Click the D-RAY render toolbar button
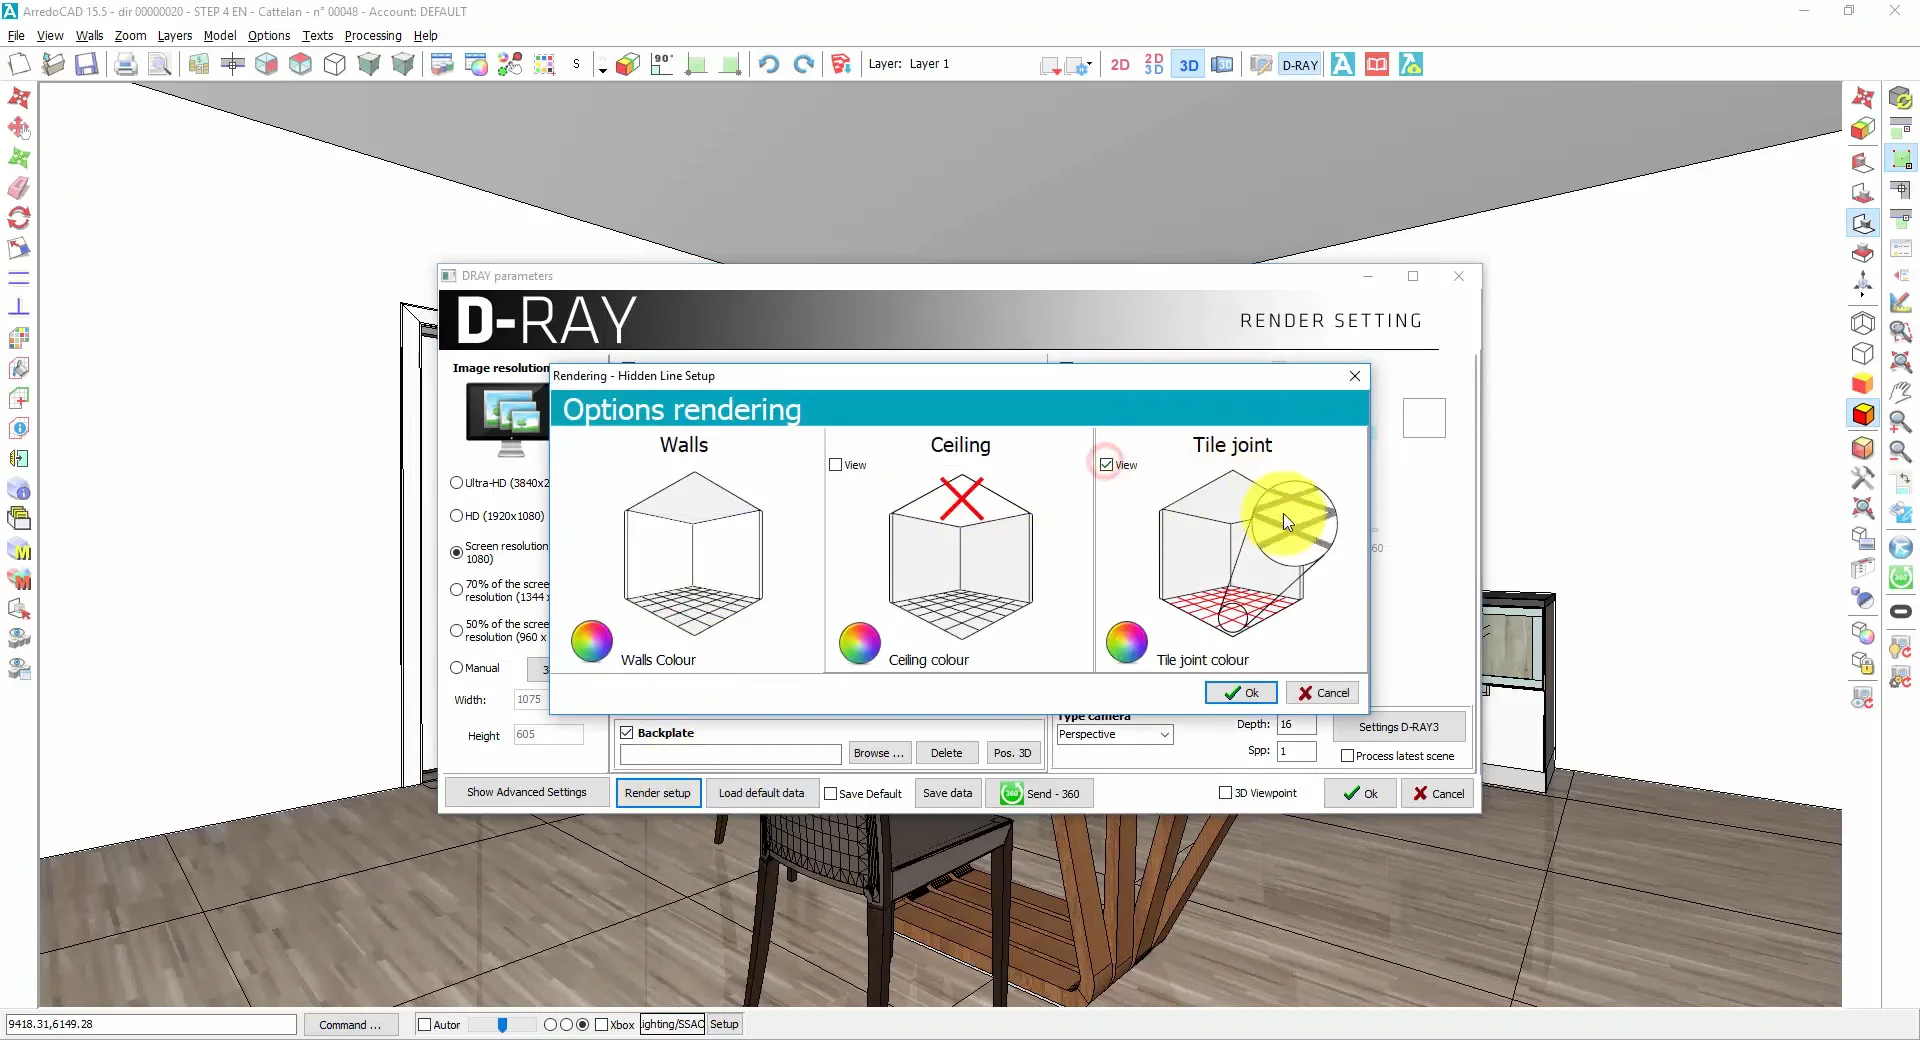Viewport: 1920px width, 1040px height. 1300,65
